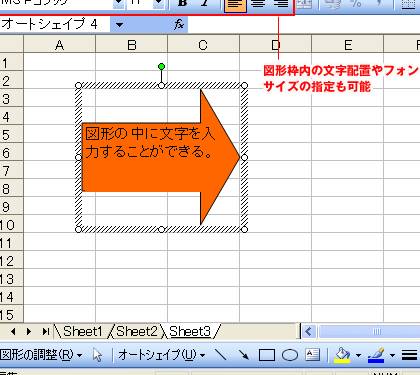The image size is (420, 375).
Task: Select row 15 header
Action: [11, 314]
